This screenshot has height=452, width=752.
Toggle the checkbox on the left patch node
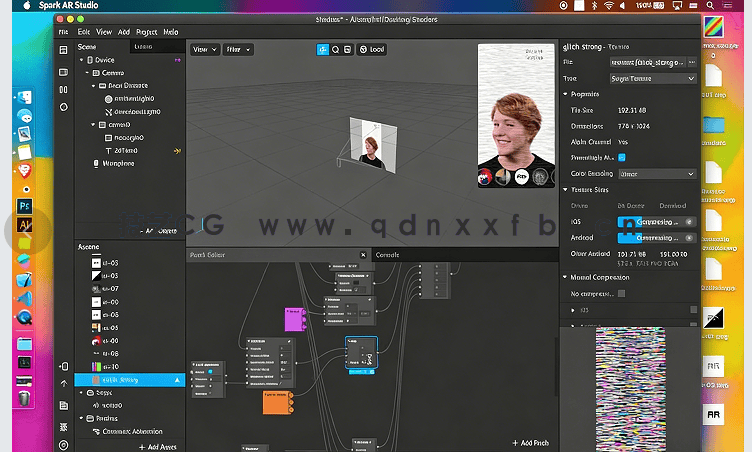click(209, 371)
